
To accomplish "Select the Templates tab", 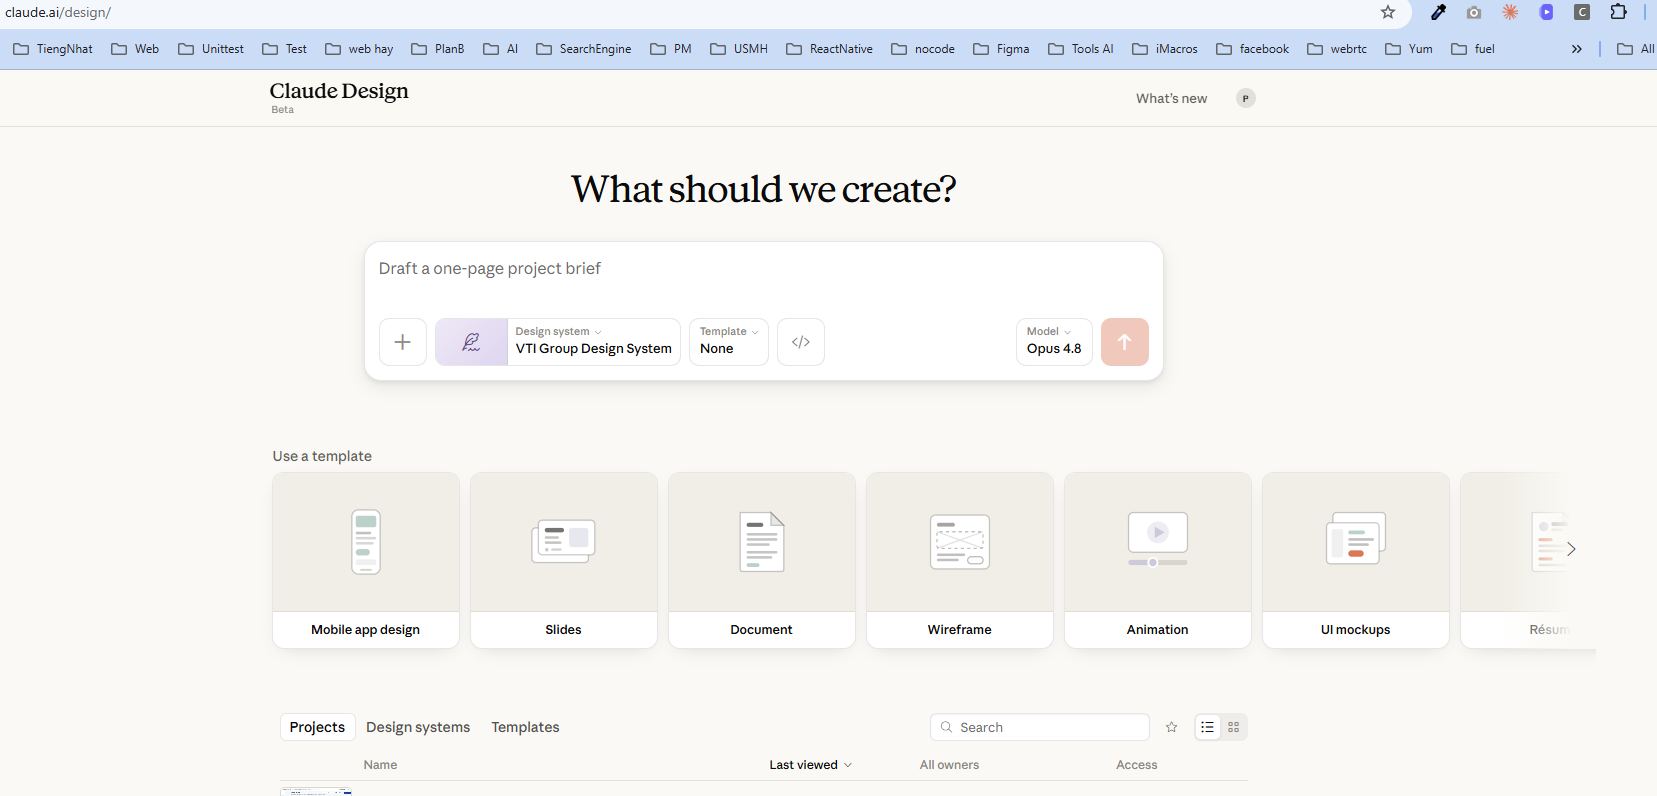I will pyautogui.click(x=525, y=727).
